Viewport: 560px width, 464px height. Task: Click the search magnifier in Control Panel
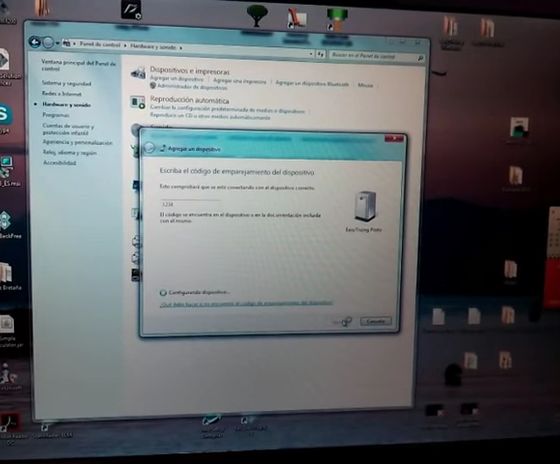pos(420,58)
